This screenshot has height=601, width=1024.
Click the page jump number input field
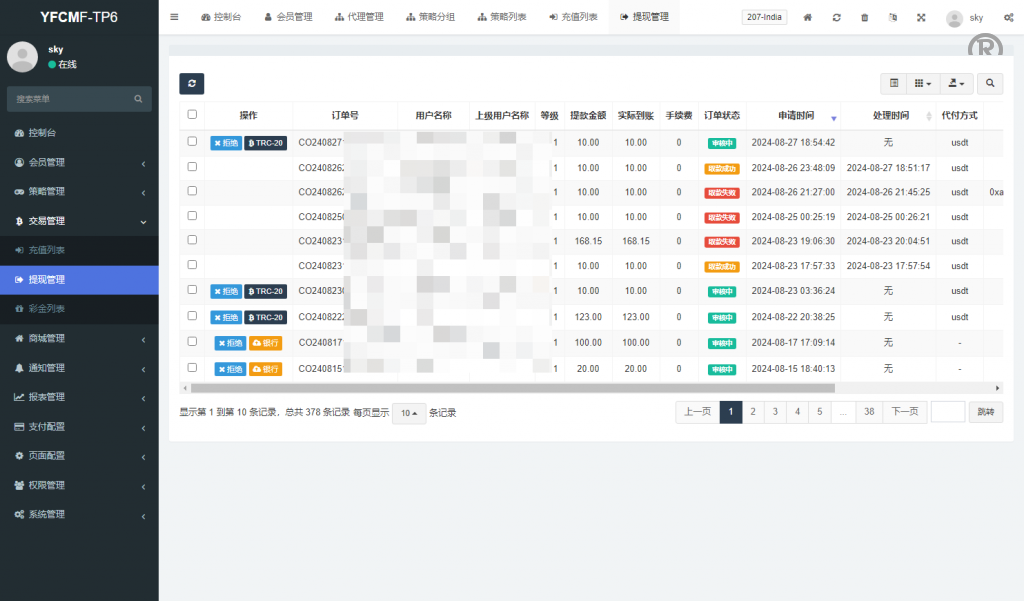point(947,412)
